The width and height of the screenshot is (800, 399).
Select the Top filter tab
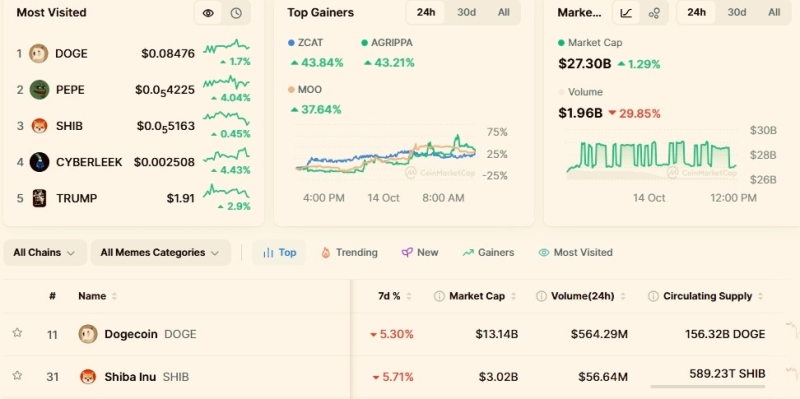[279, 253]
